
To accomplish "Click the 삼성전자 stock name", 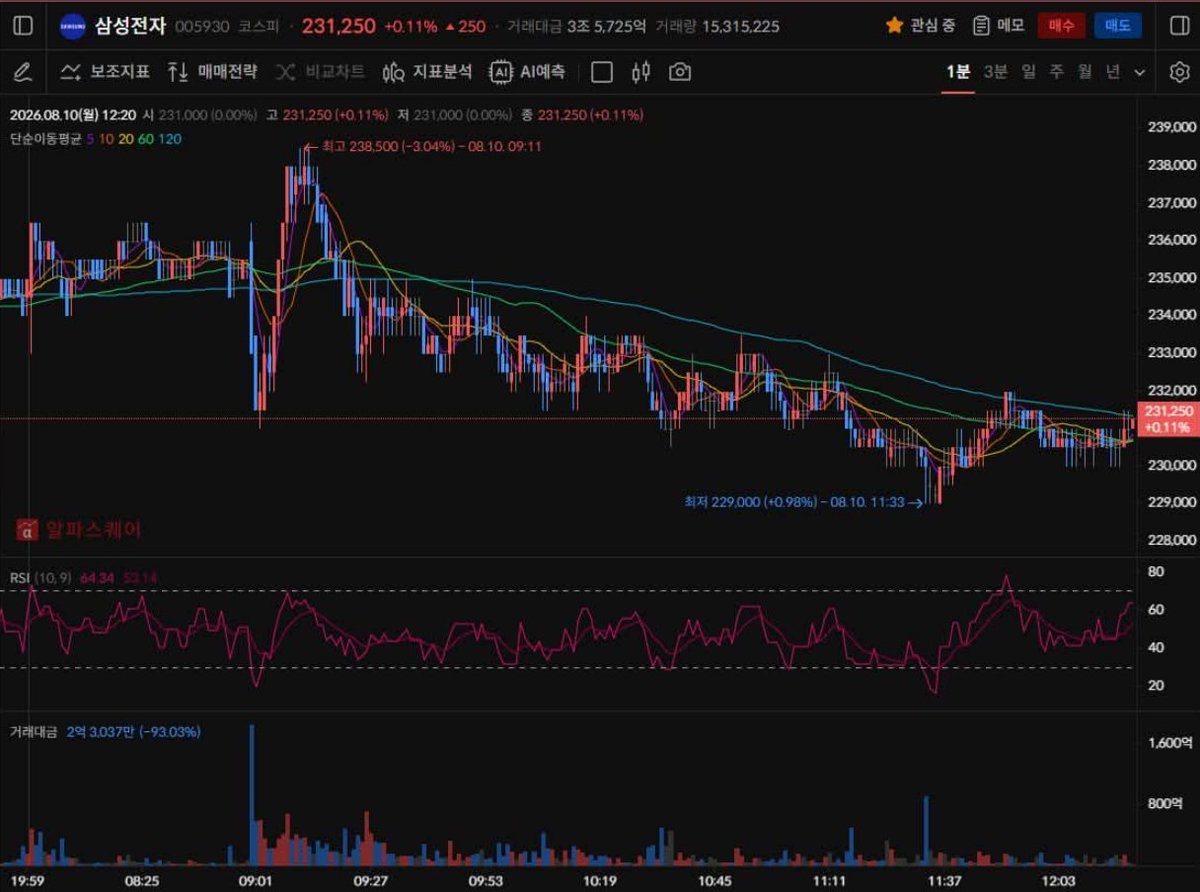I will pyautogui.click(x=130, y=26).
